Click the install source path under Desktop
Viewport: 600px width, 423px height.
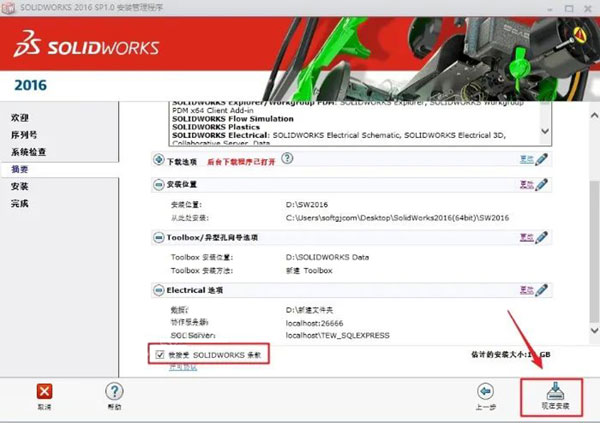point(397,218)
